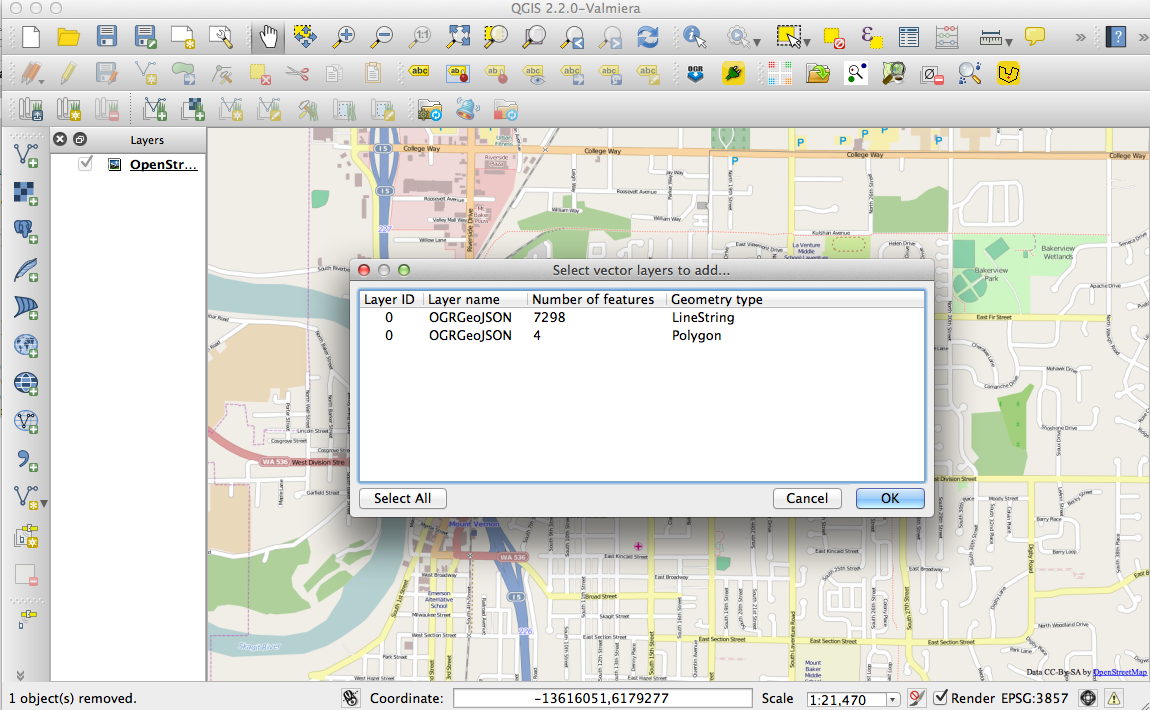Click Zoom Full extent arrows icon
The width and height of the screenshot is (1150, 710).
(x=458, y=37)
